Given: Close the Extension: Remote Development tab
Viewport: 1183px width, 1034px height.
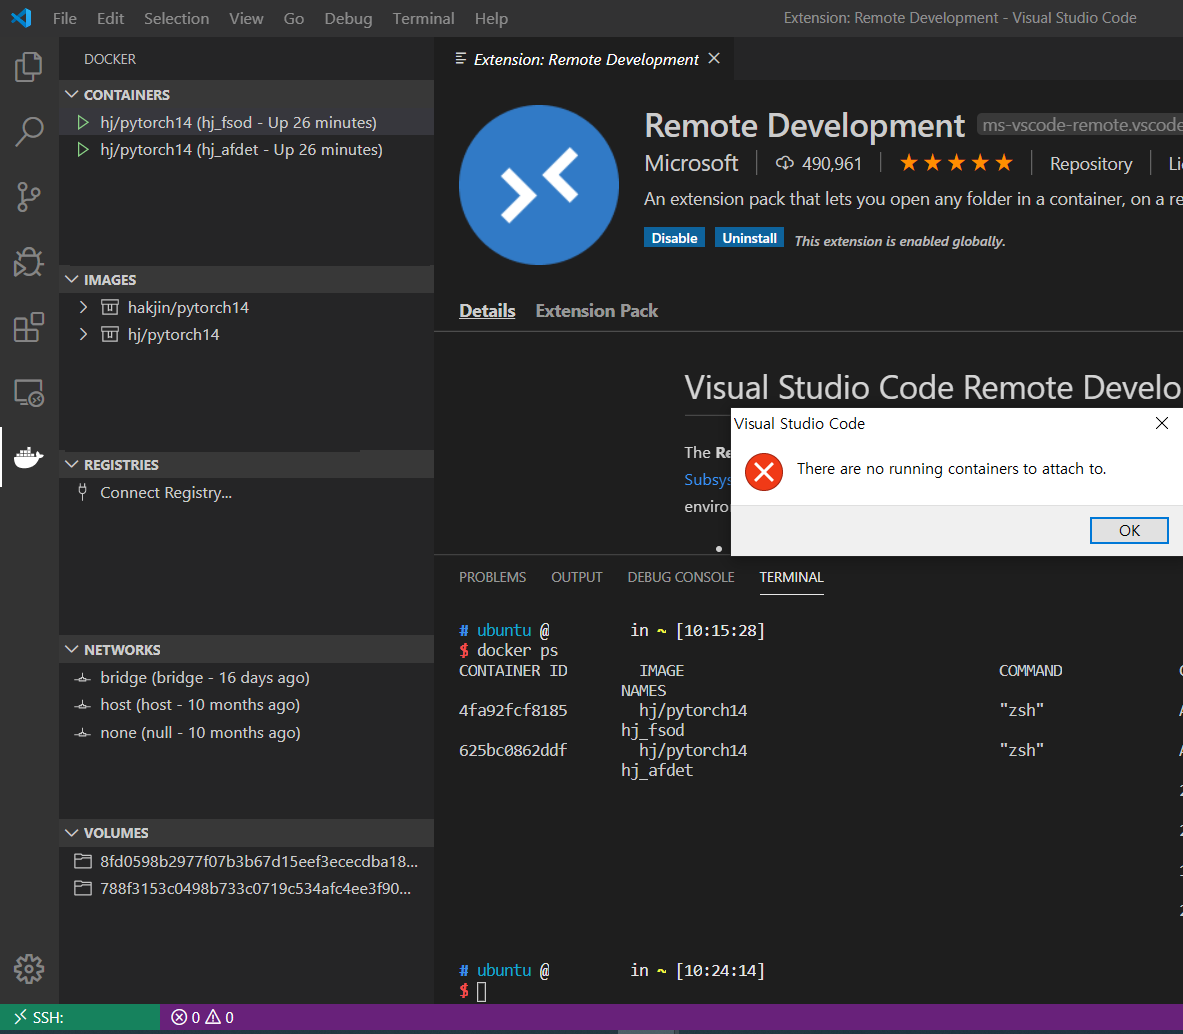Looking at the screenshot, I should [x=714, y=58].
